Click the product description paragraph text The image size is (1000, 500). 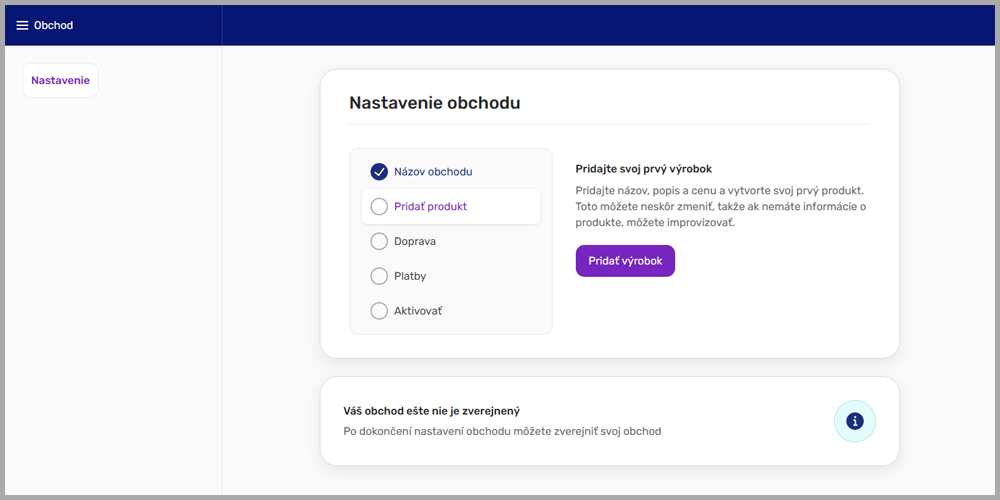(x=720, y=206)
